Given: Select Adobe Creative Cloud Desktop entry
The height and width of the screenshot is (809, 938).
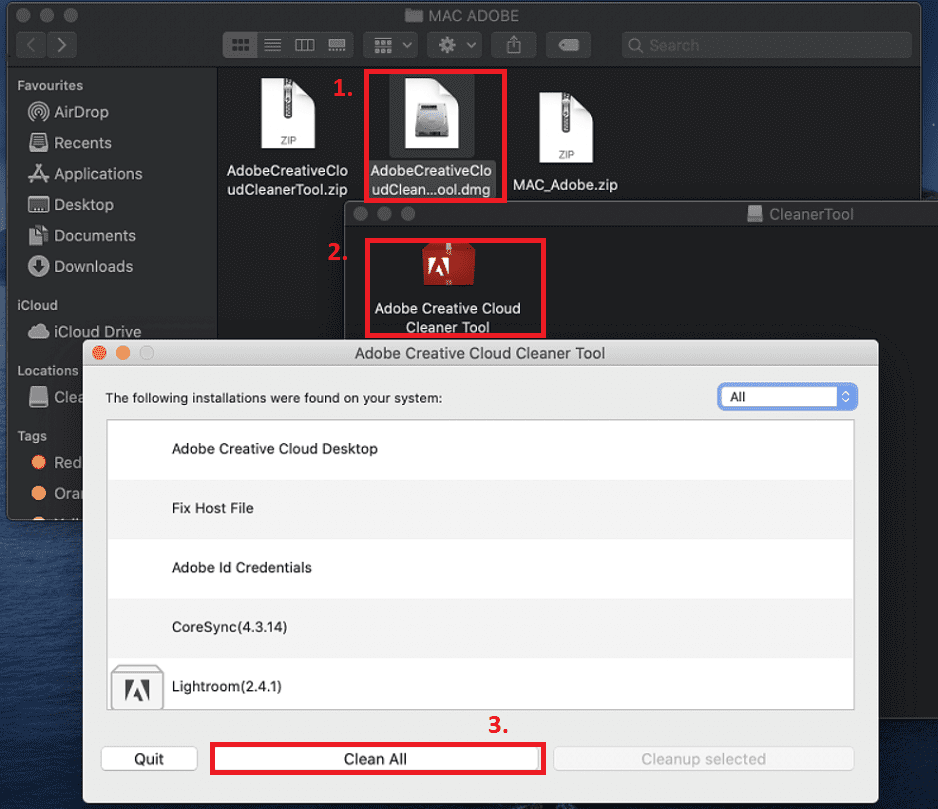Looking at the screenshot, I should (x=275, y=449).
